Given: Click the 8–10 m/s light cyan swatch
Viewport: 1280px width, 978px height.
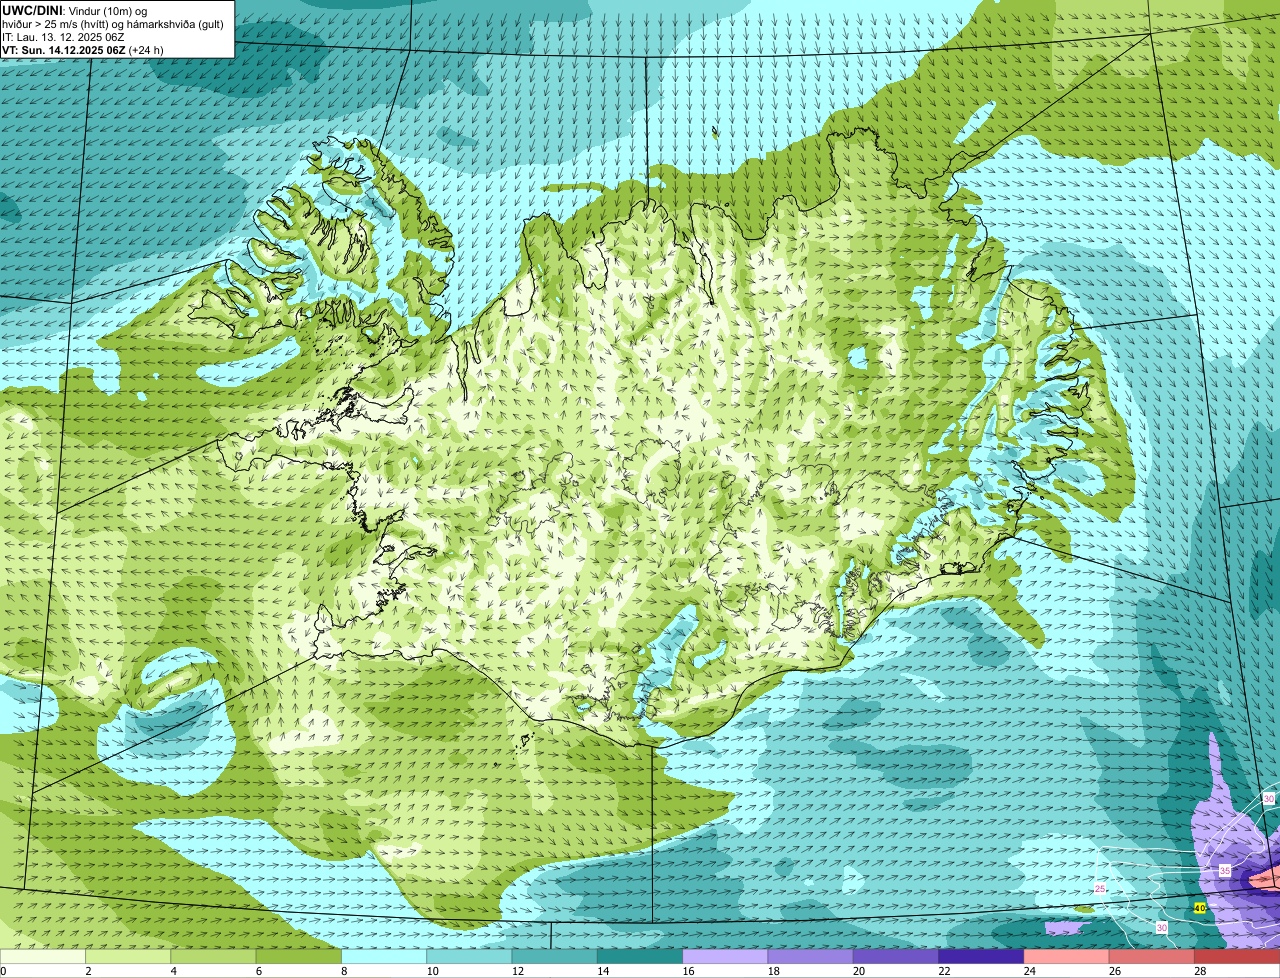Looking at the screenshot, I should pyautogui.click(x=384, y=957).
